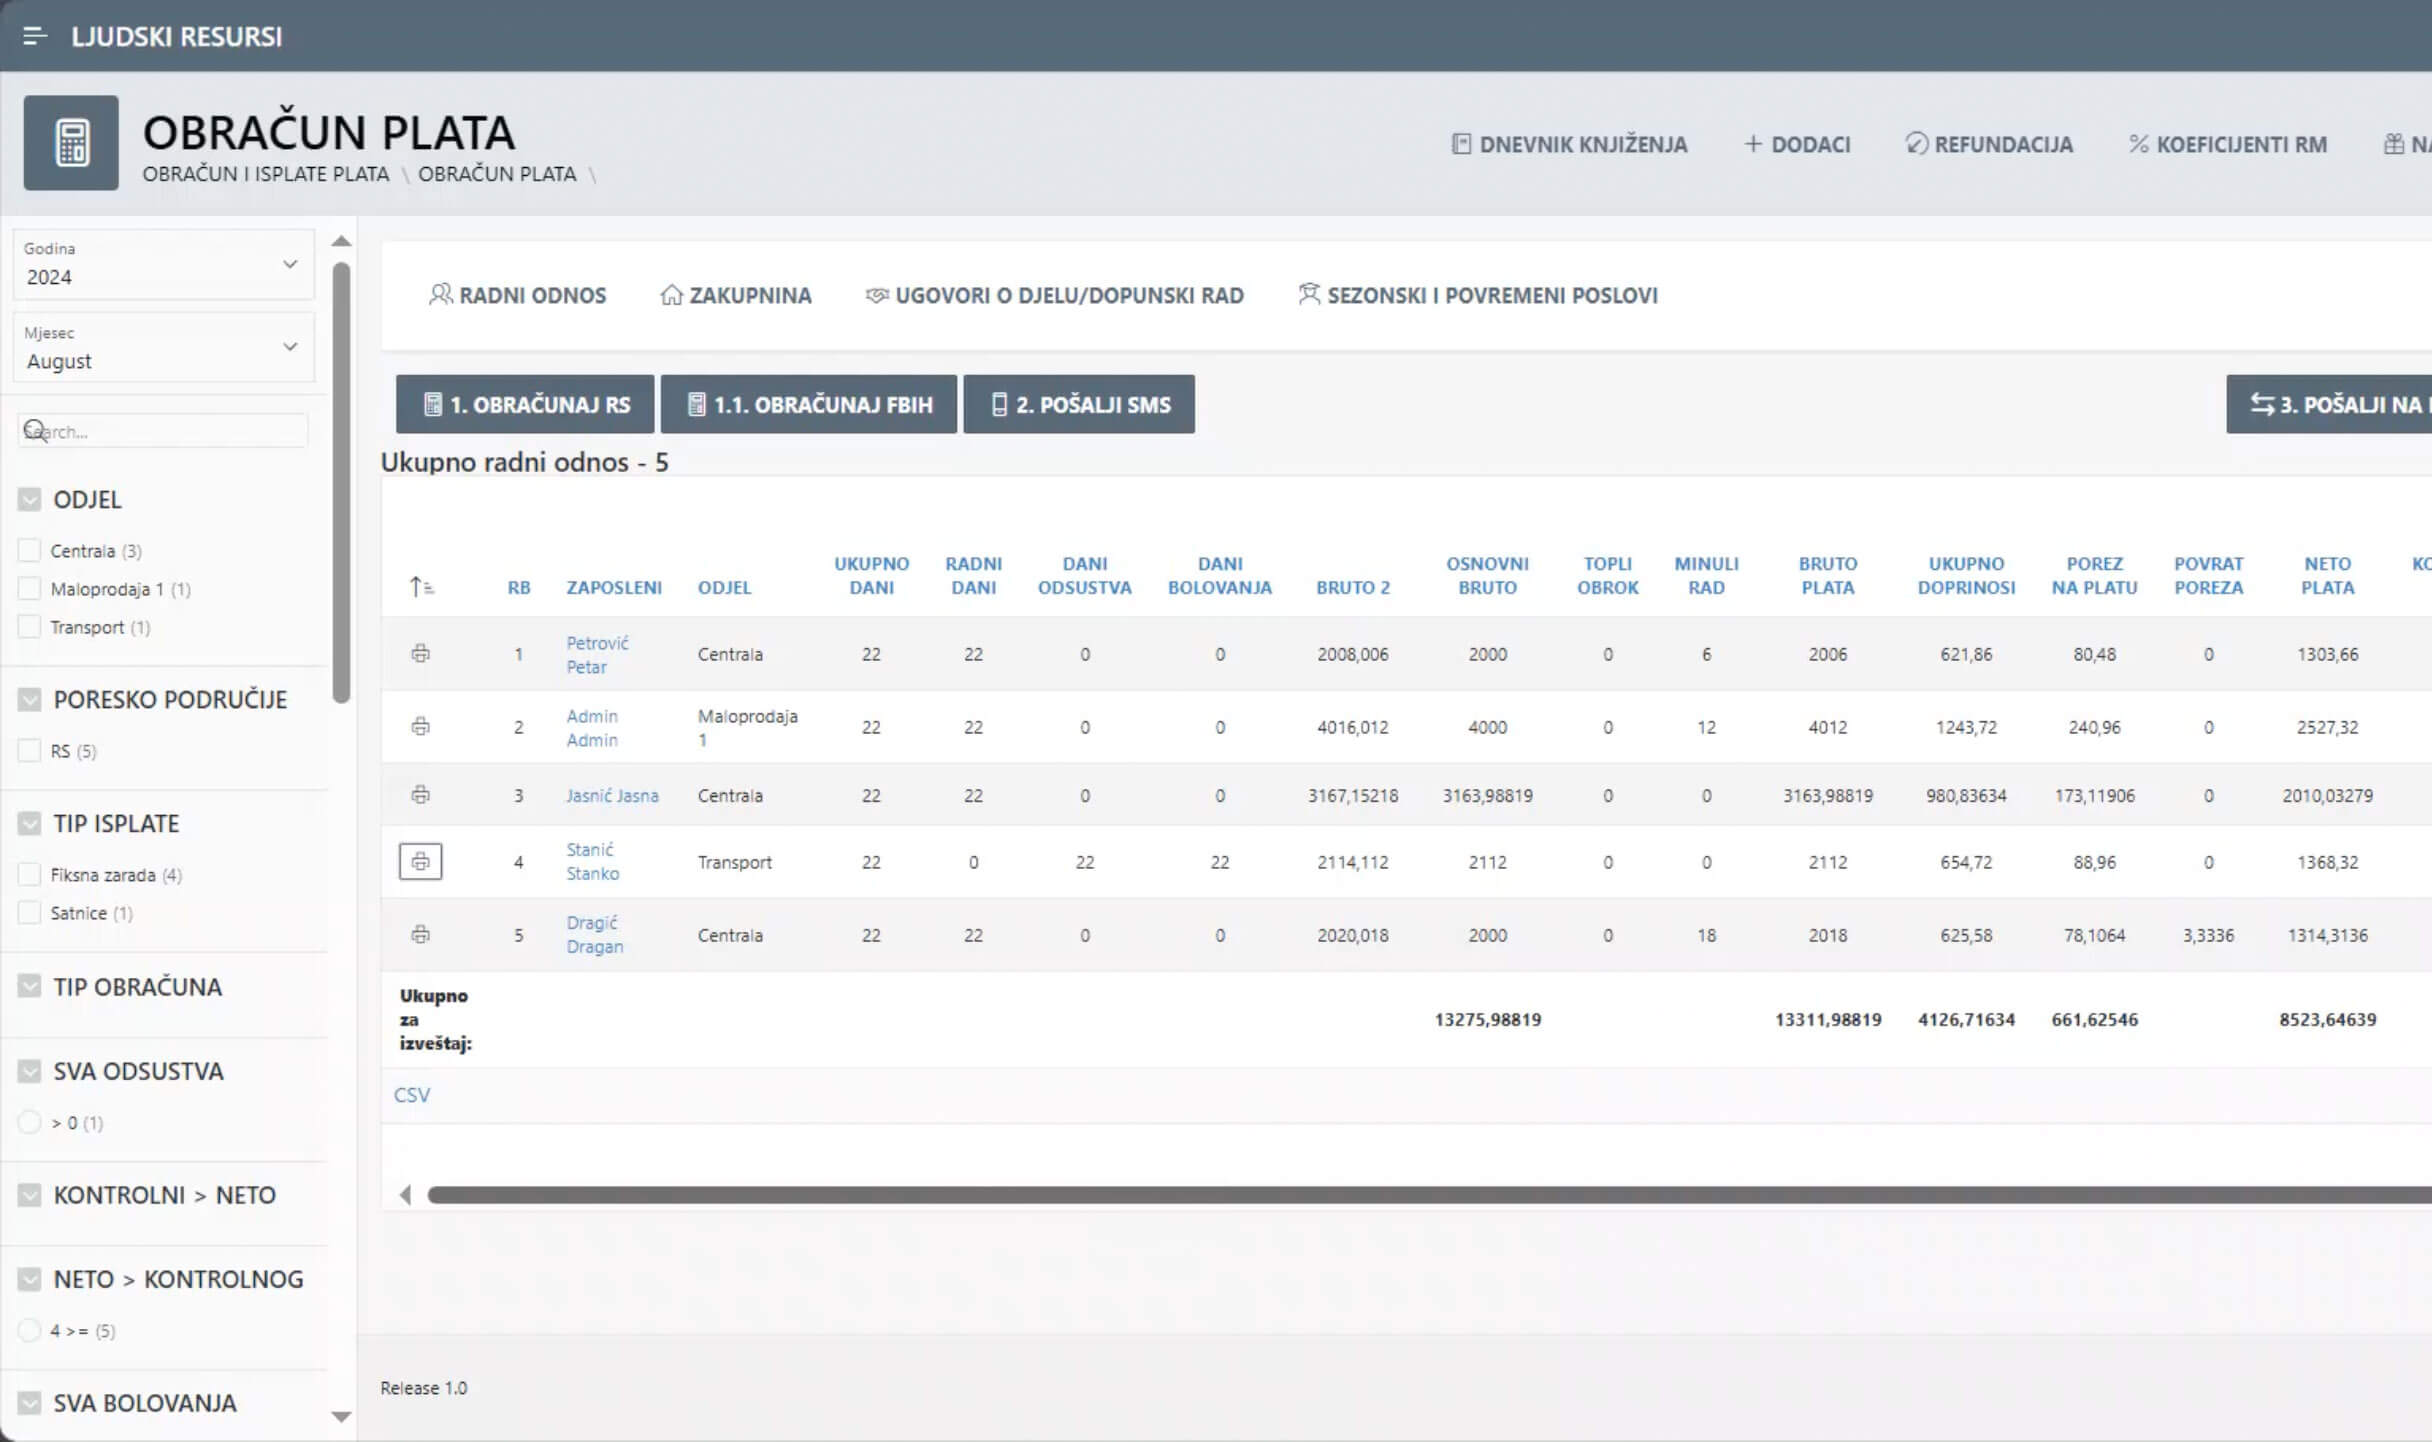The width and height of the screenshot is (2432, 1442).
Task: Select the 4 >= (5) radio option
Action: [29, 1331]
